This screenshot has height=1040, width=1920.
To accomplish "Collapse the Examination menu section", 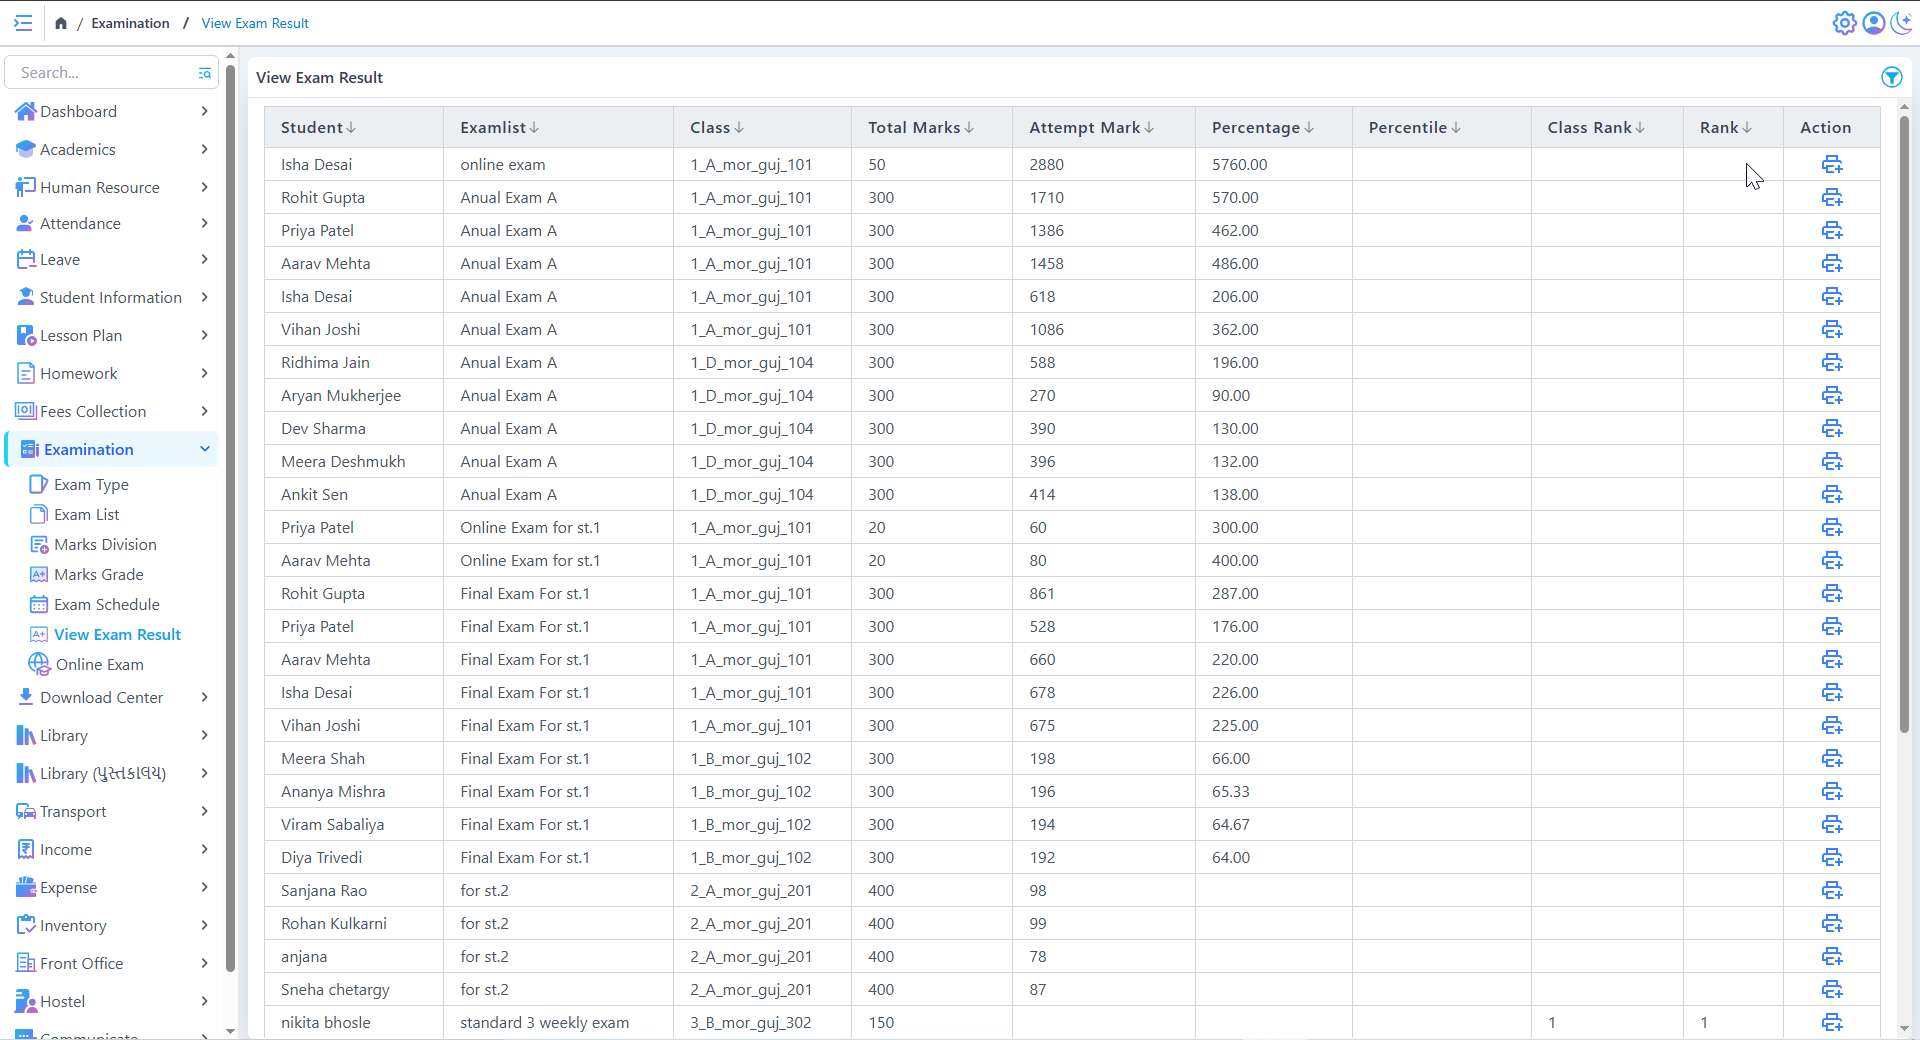I will (x=205, y=450).
